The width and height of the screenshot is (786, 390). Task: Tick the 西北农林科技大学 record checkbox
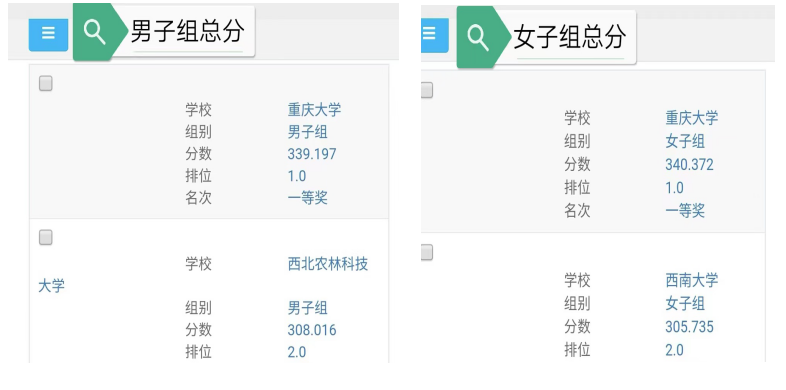click(x=46, y=238)
